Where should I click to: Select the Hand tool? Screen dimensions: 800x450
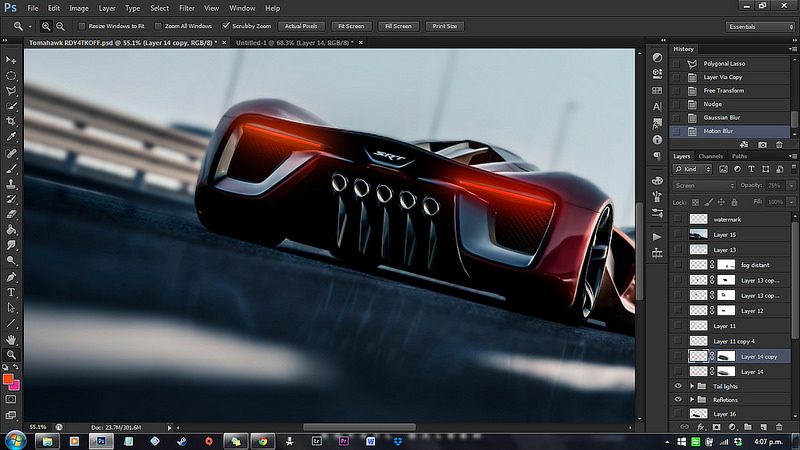point(11,340)
